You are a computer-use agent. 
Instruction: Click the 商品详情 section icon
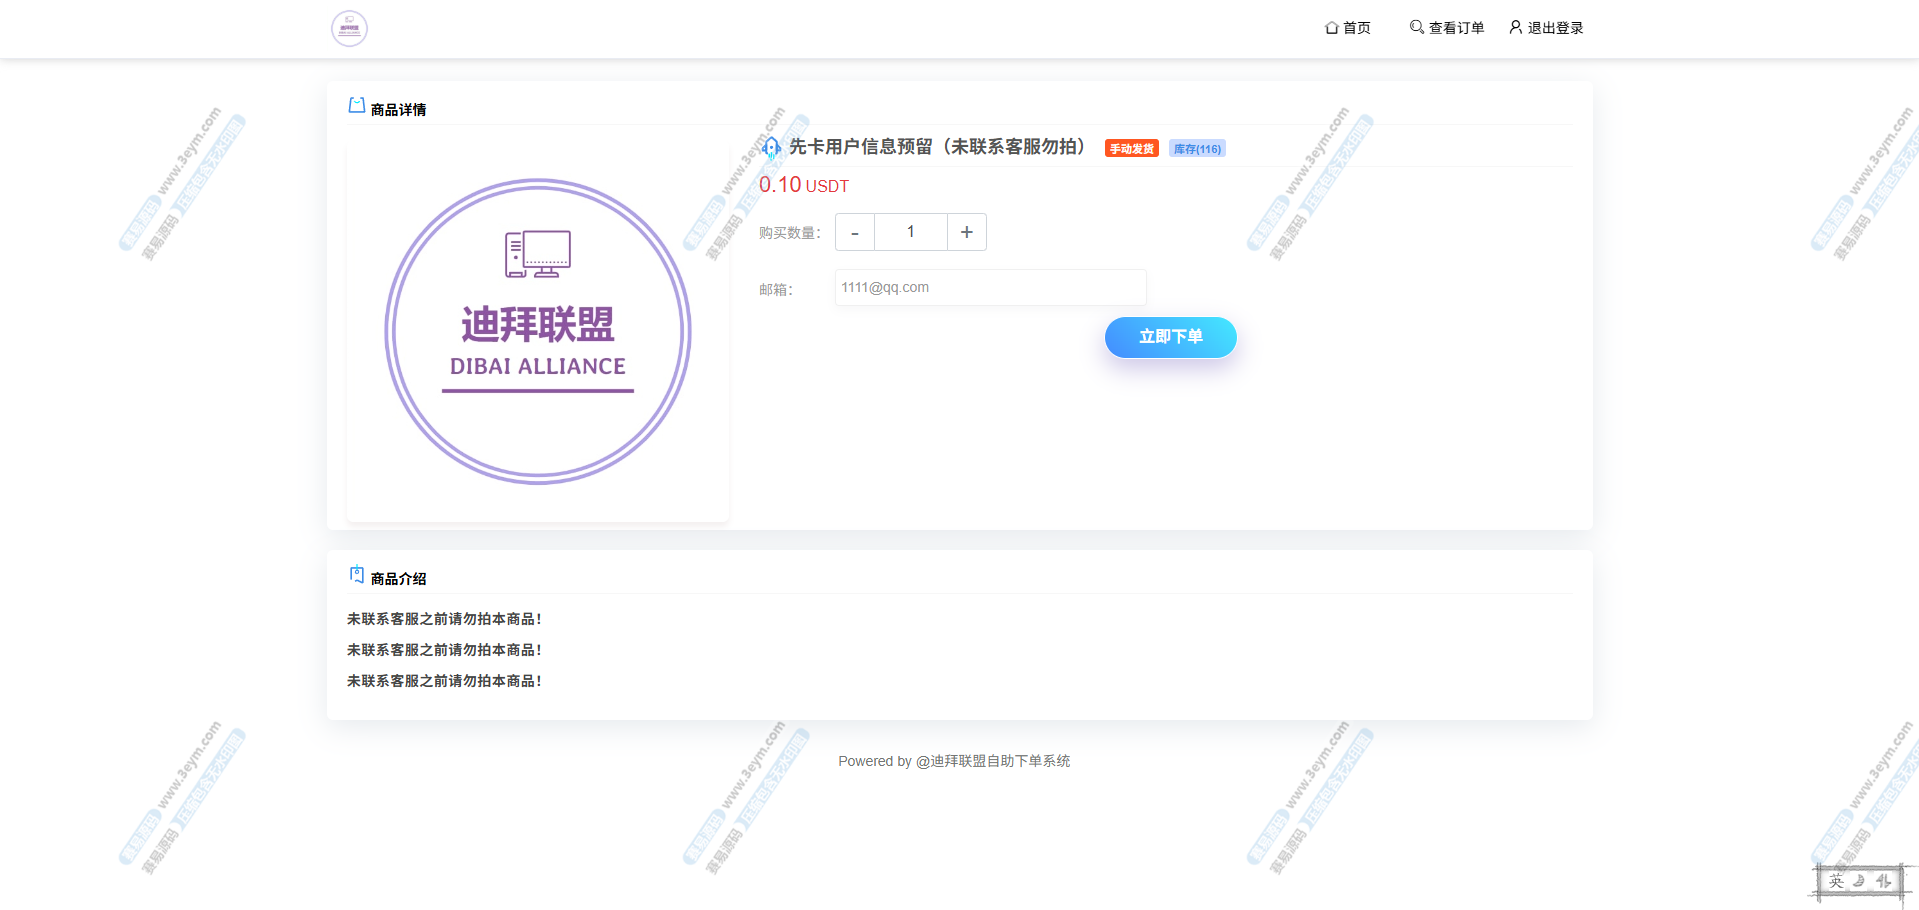(x=356, y=106)
